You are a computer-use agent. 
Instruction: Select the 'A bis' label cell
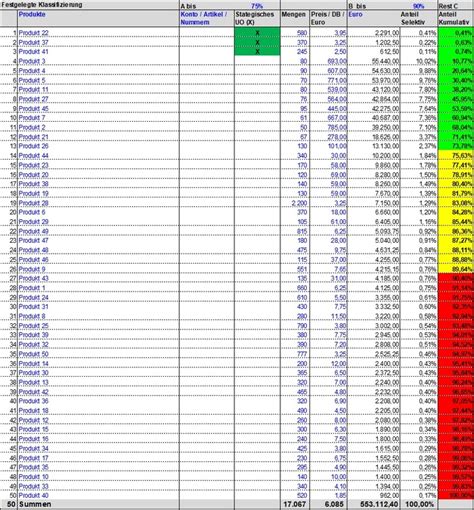point(188,6)
